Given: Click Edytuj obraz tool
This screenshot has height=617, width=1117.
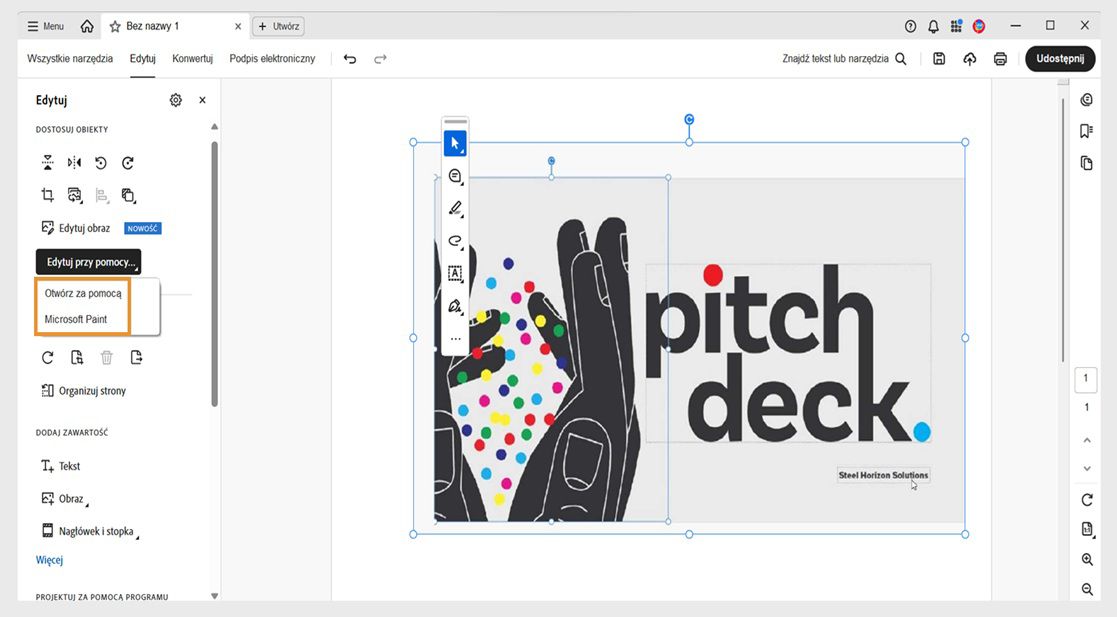Looking at the screenshot, I should 76,228.
